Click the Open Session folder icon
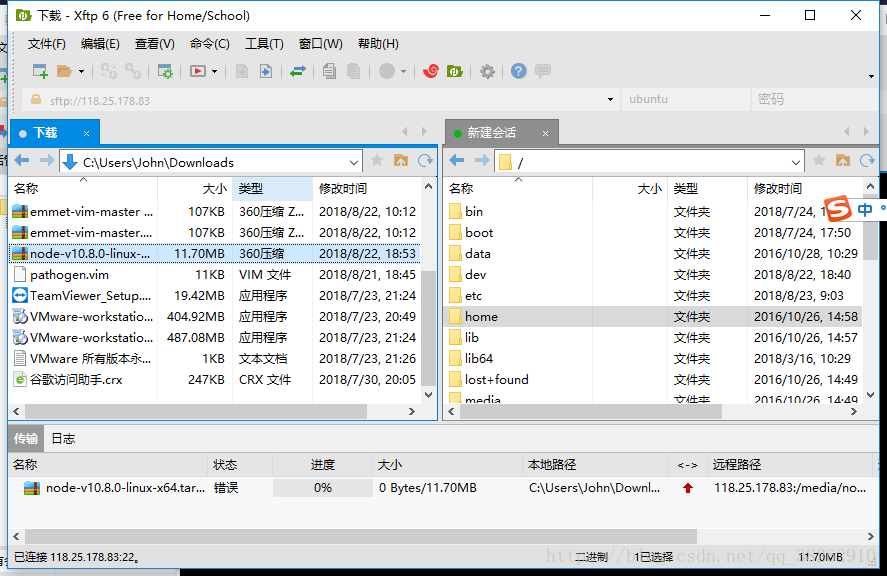887x576 pixels. pos(64,71)
